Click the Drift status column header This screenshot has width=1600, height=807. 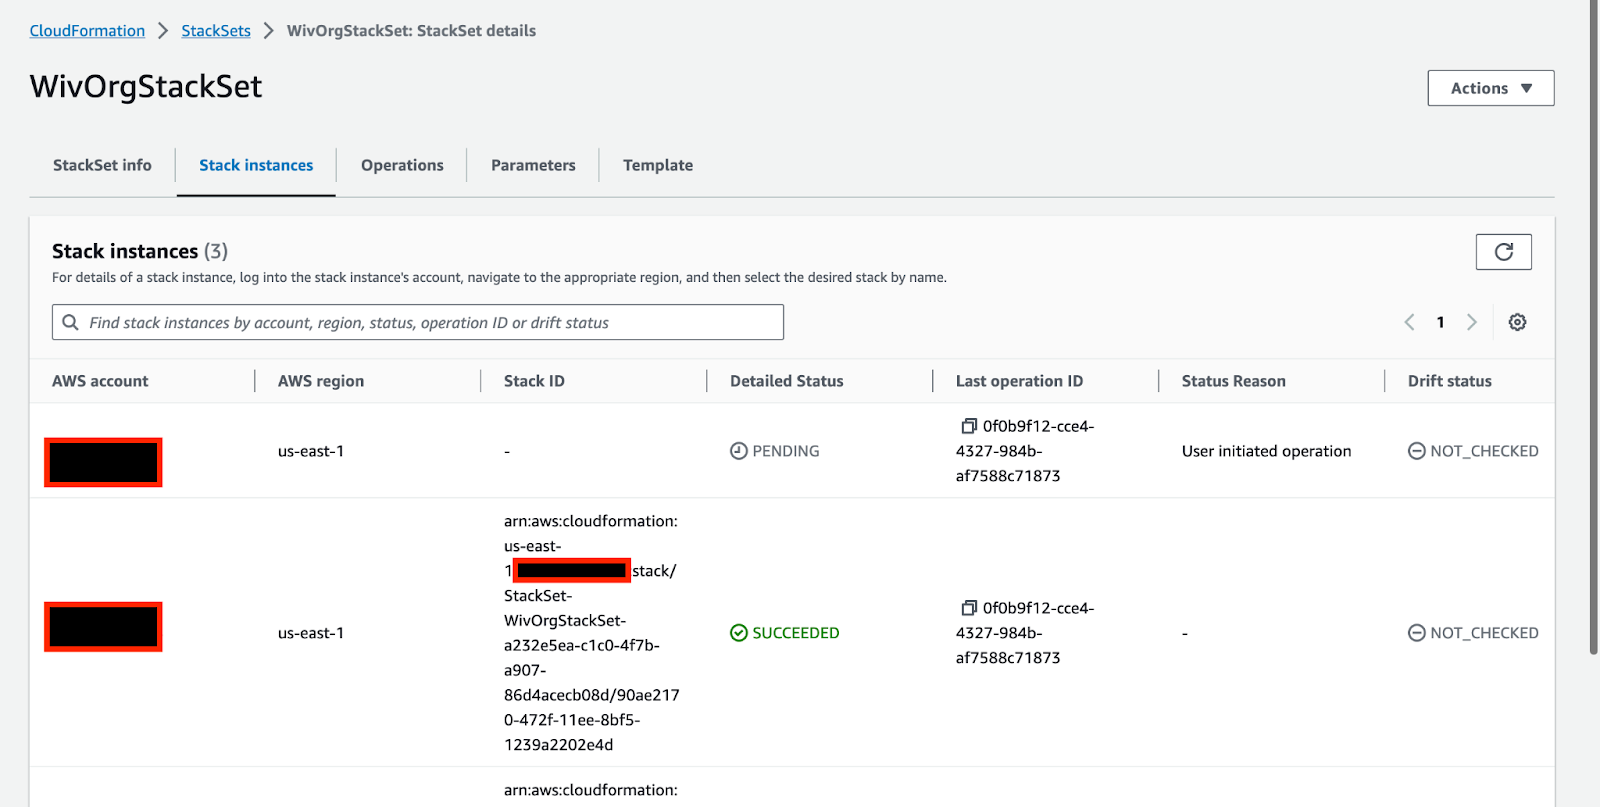click(1450, 381)
